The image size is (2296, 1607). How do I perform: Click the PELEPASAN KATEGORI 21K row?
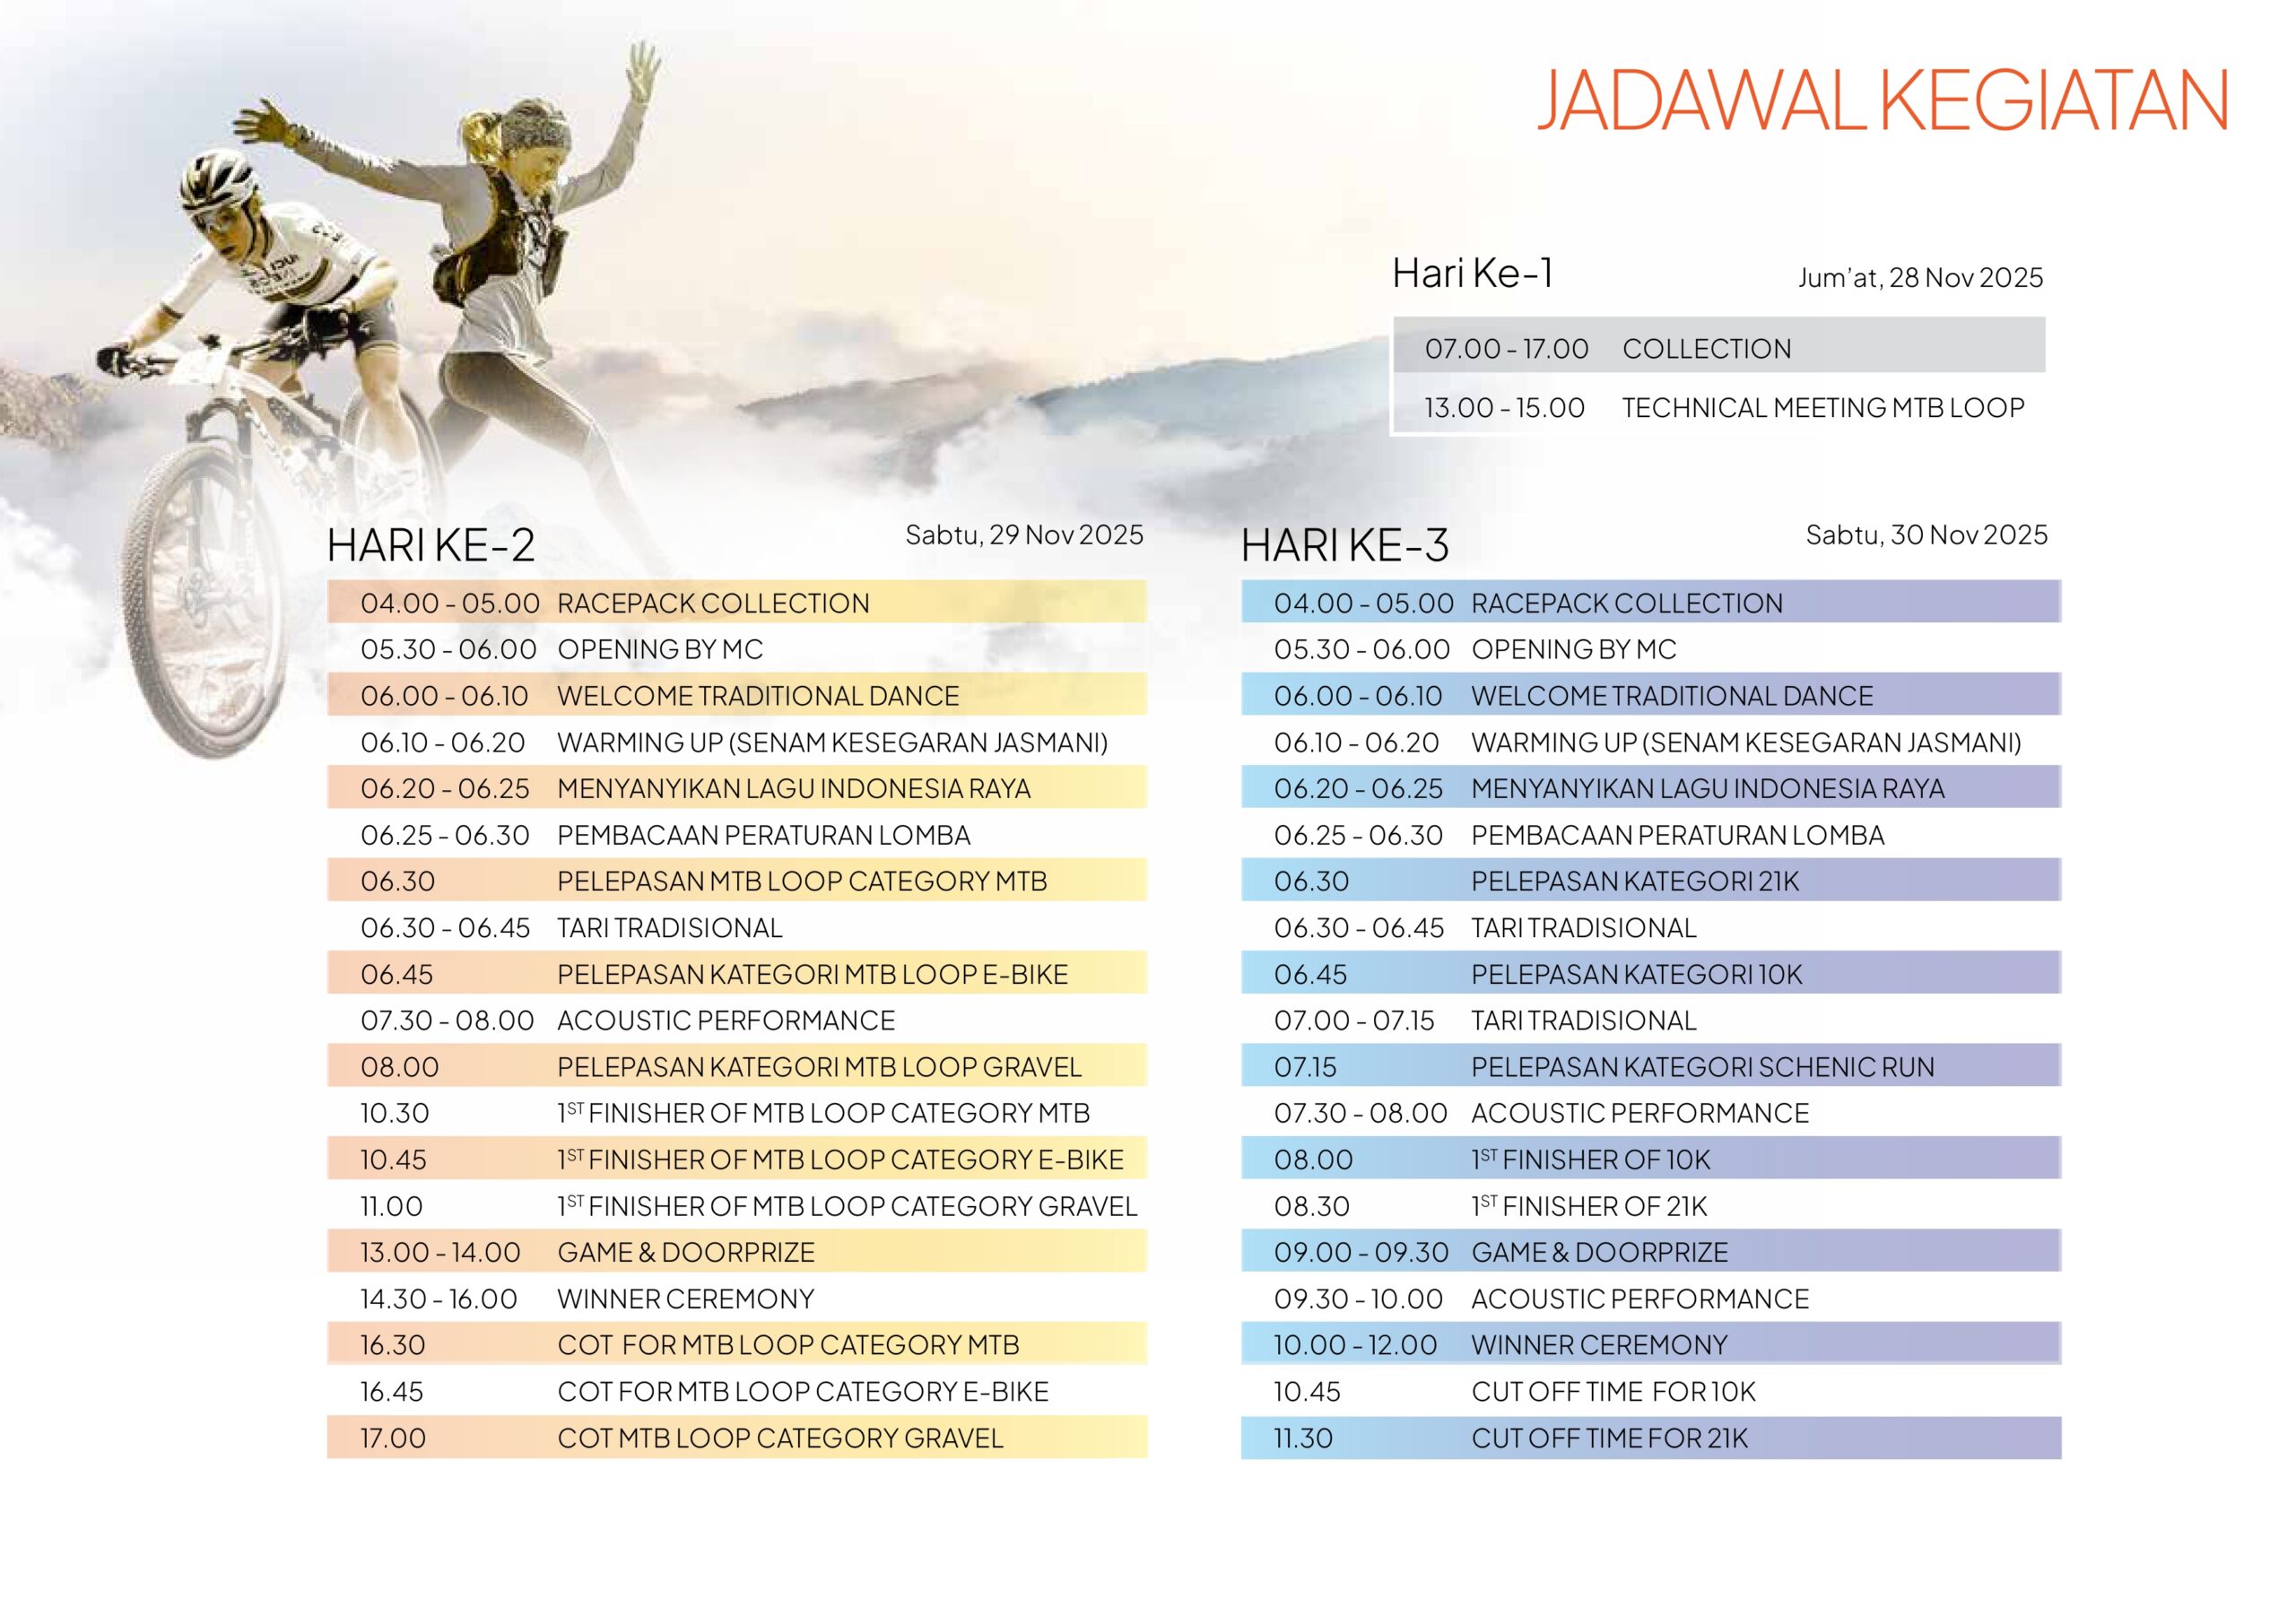tap(1650, 881)
